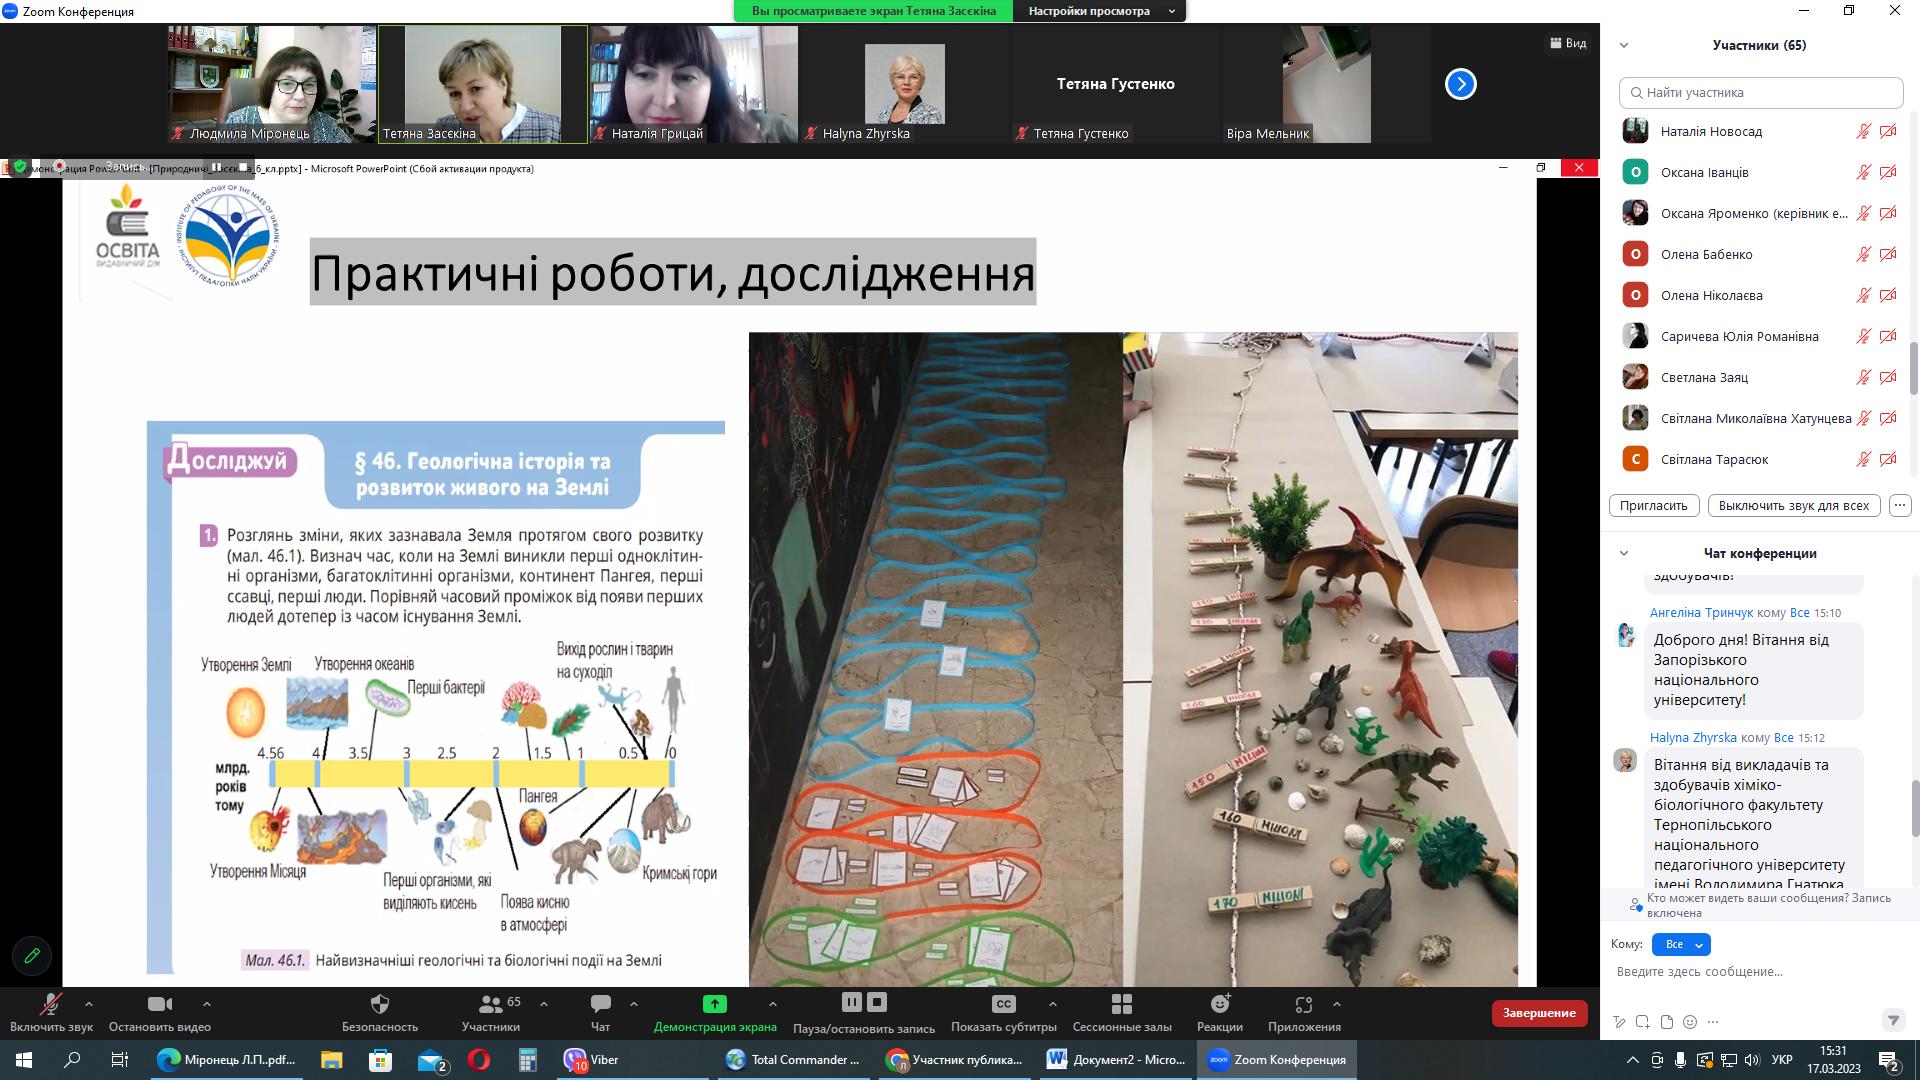The width and height of the screenshot is (1920, 1080).
Task: Toggle Наталія Новосад's muted microphone icon
Action: 1863,131
